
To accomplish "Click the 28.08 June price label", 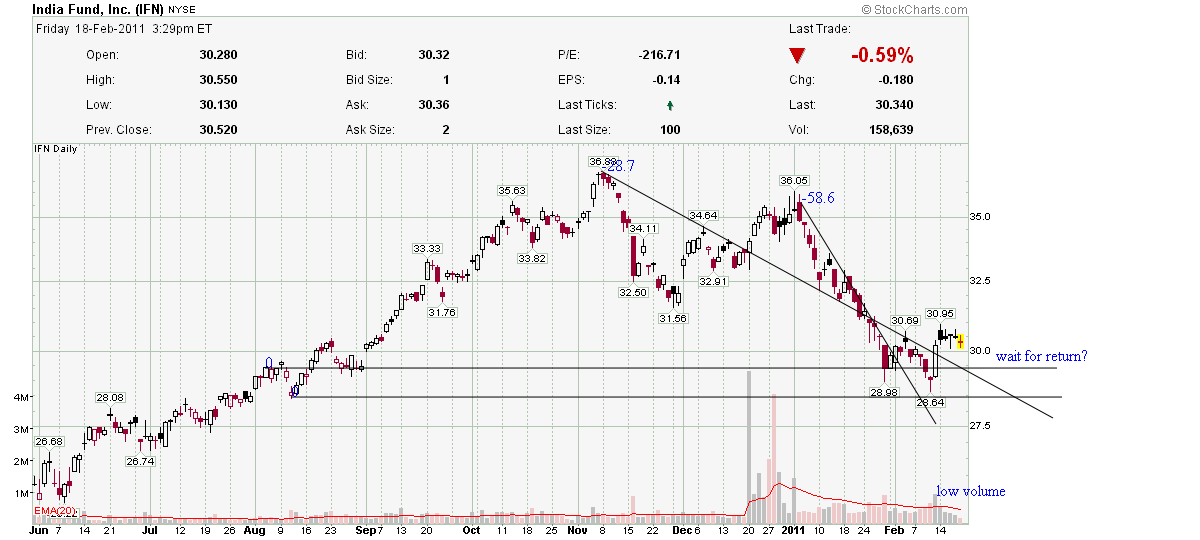I will (x=109, y=397).
